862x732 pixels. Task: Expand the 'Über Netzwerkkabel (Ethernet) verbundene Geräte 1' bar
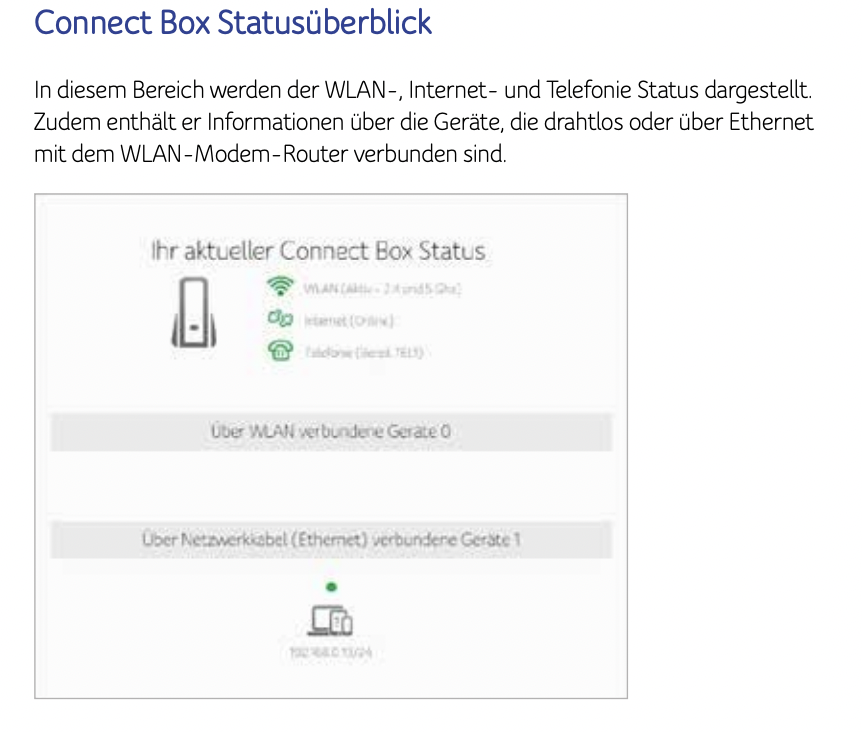[x=331, y=540]
